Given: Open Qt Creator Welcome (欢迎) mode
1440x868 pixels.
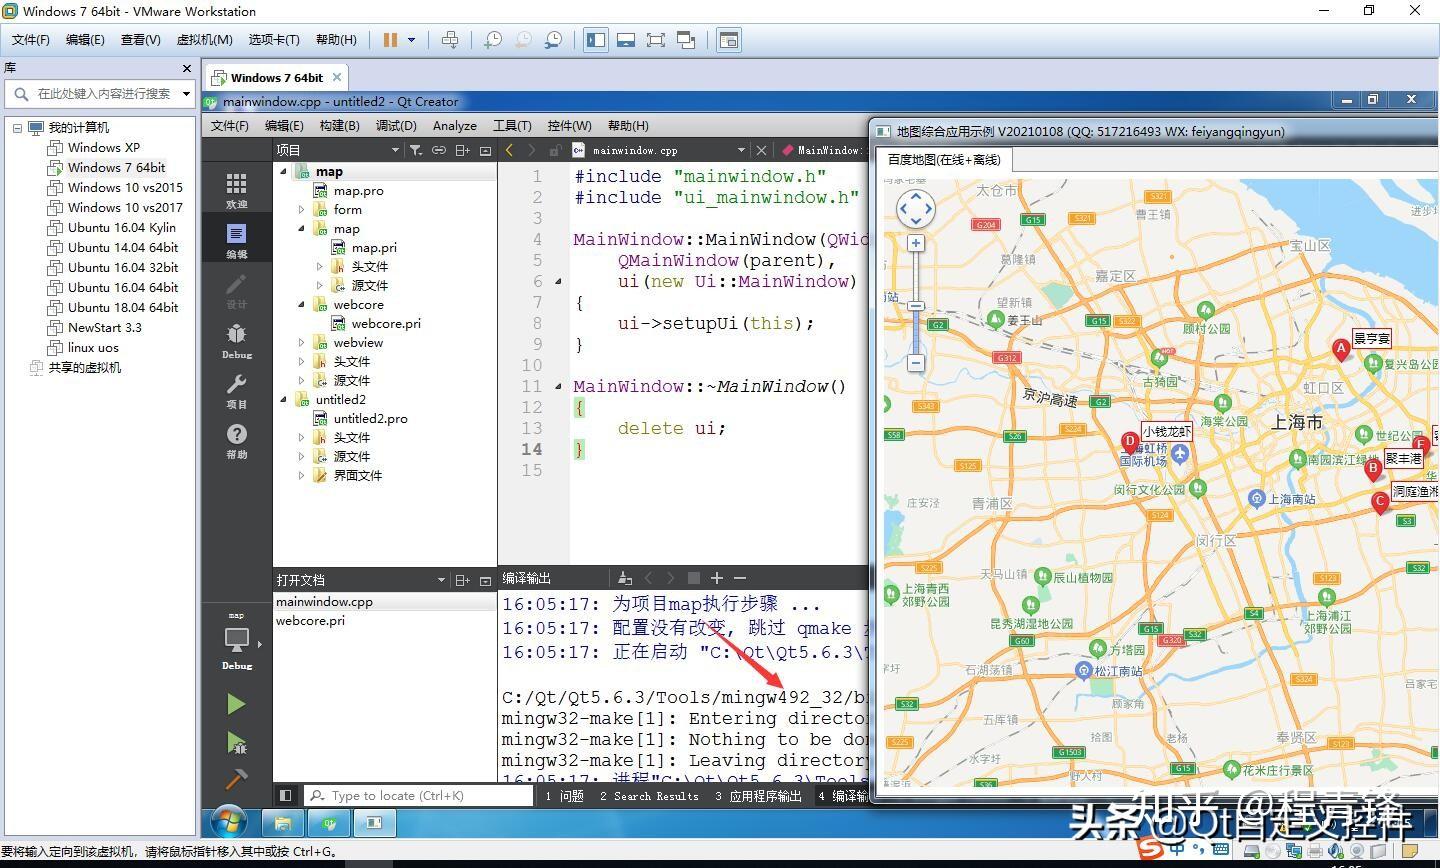Looking at the screenshot, I should (236, 189).
